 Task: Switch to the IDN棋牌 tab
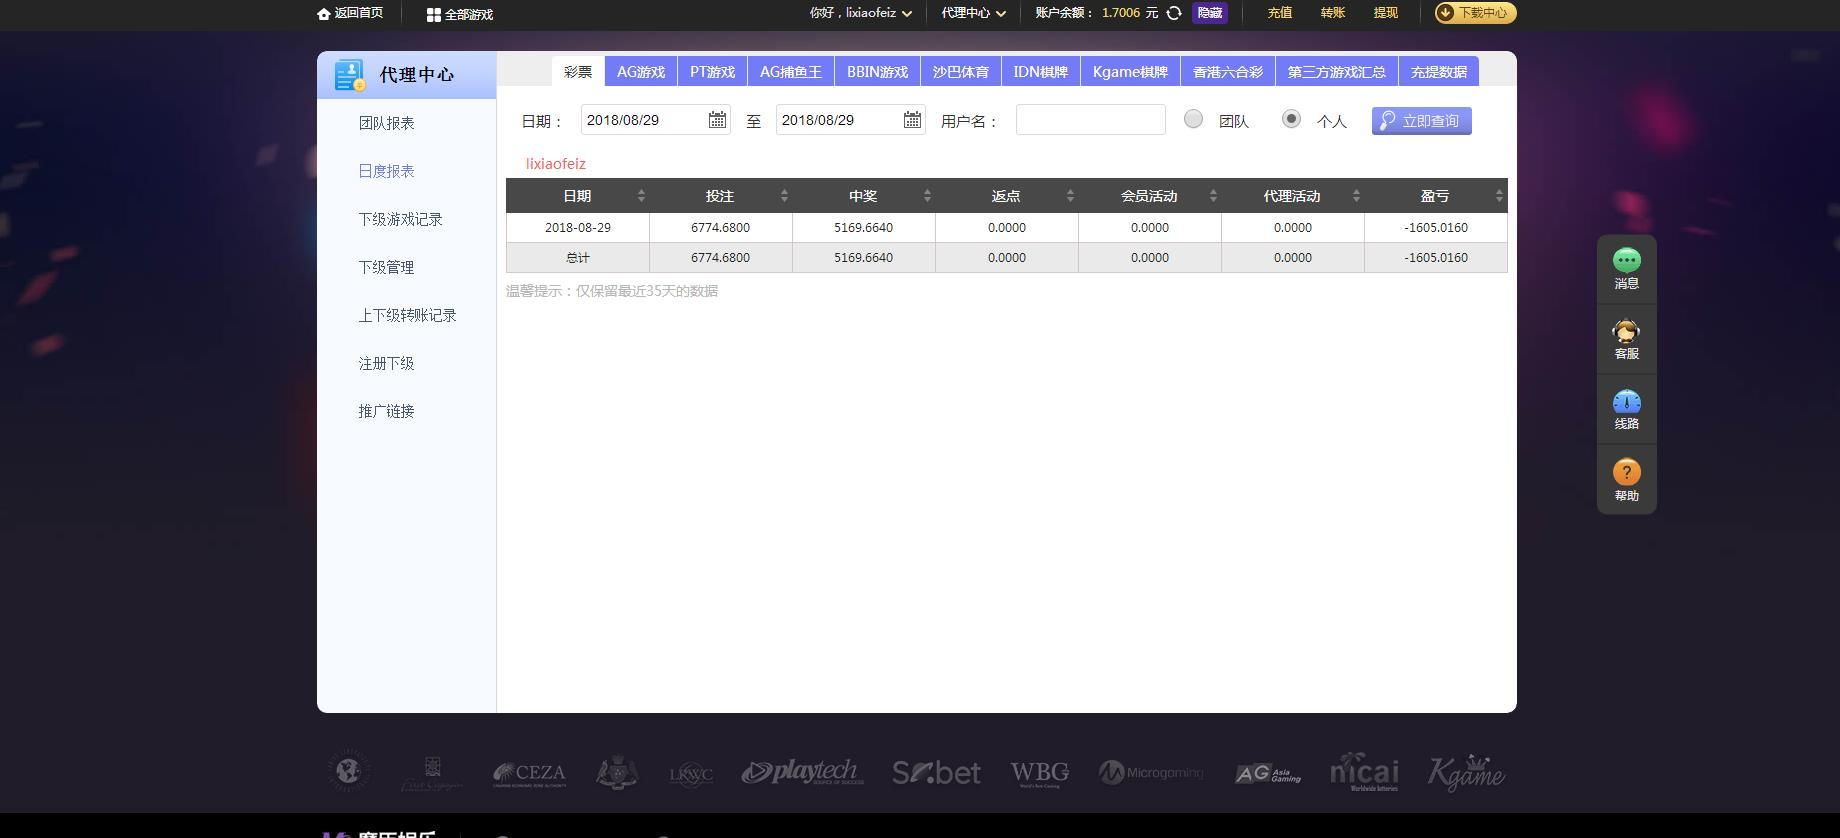click(x=1041, y=72)
